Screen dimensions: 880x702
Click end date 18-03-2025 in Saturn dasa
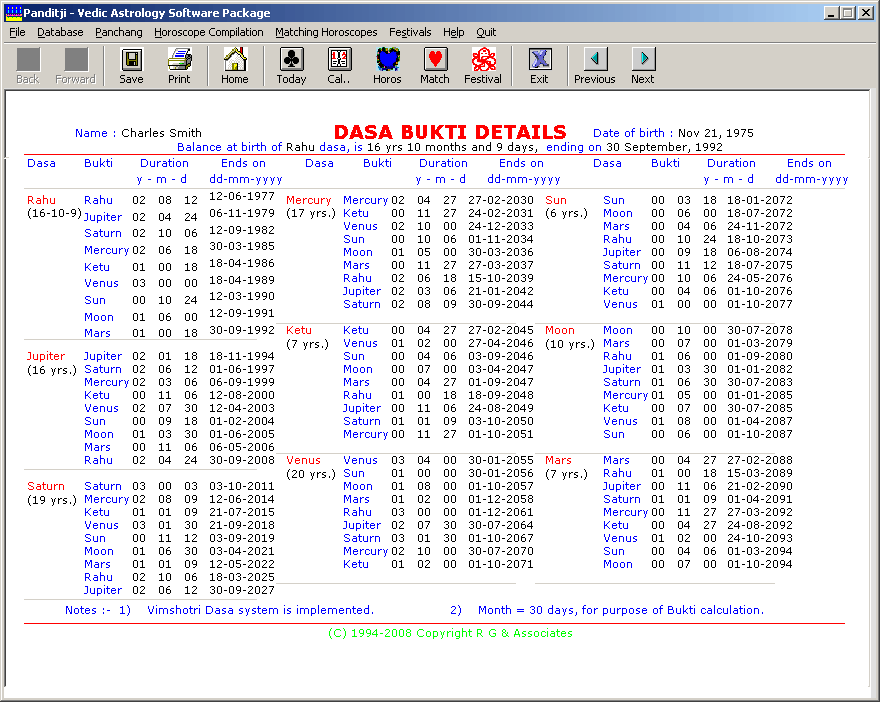(242, 577)
